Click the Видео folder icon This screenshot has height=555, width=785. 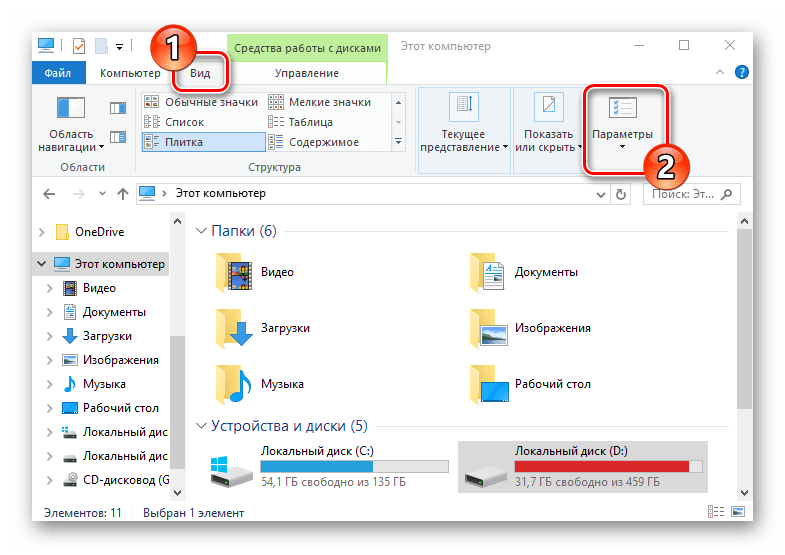tap(233, 273)
